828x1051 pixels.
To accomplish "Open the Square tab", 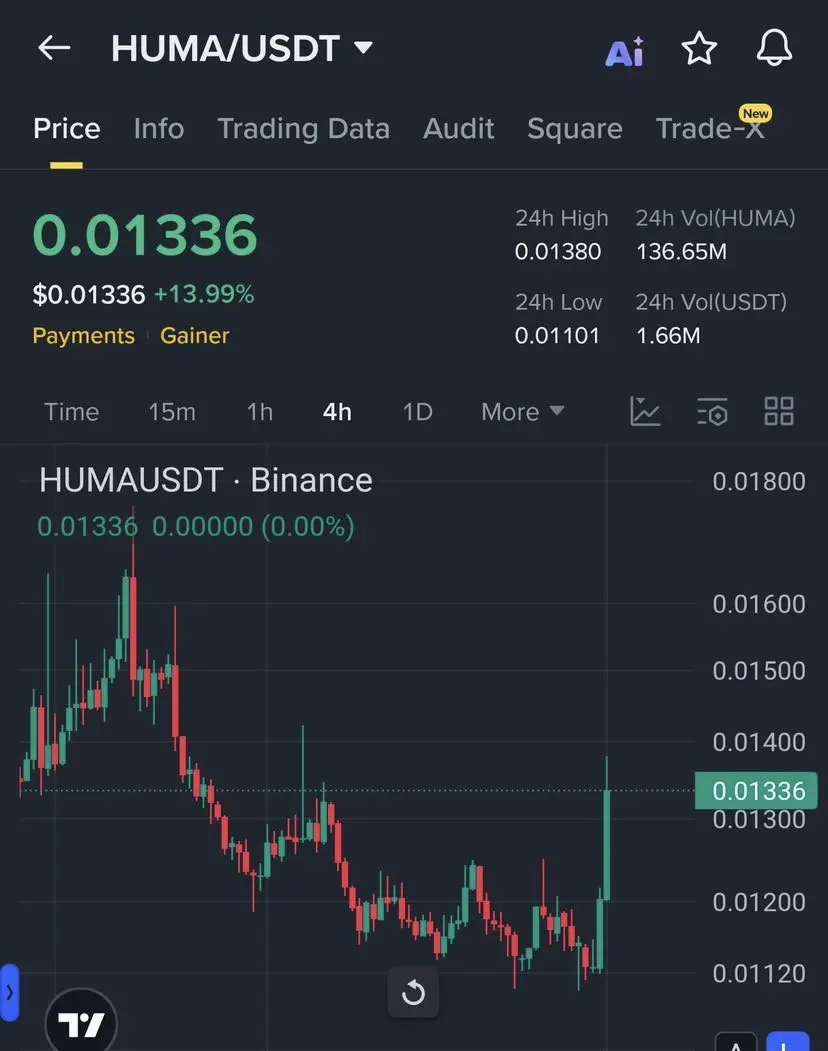I will click(x=575, y=128).
